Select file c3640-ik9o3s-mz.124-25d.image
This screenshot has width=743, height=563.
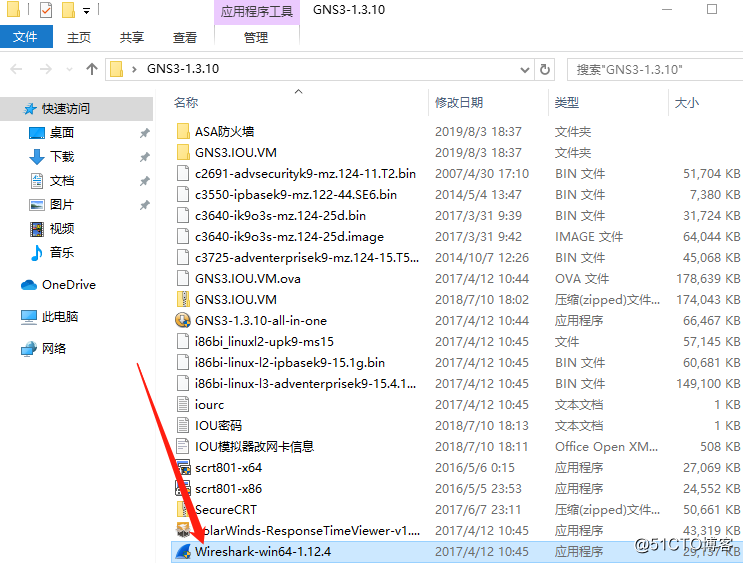coord(289,236)
